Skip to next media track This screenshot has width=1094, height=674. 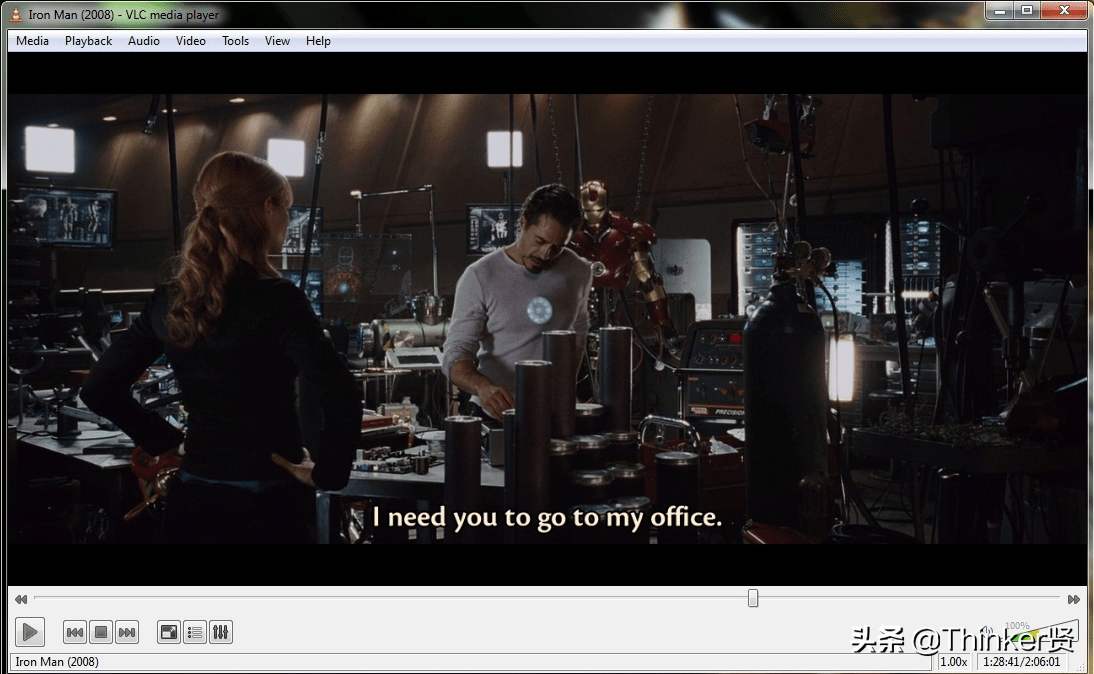(126, 632)
